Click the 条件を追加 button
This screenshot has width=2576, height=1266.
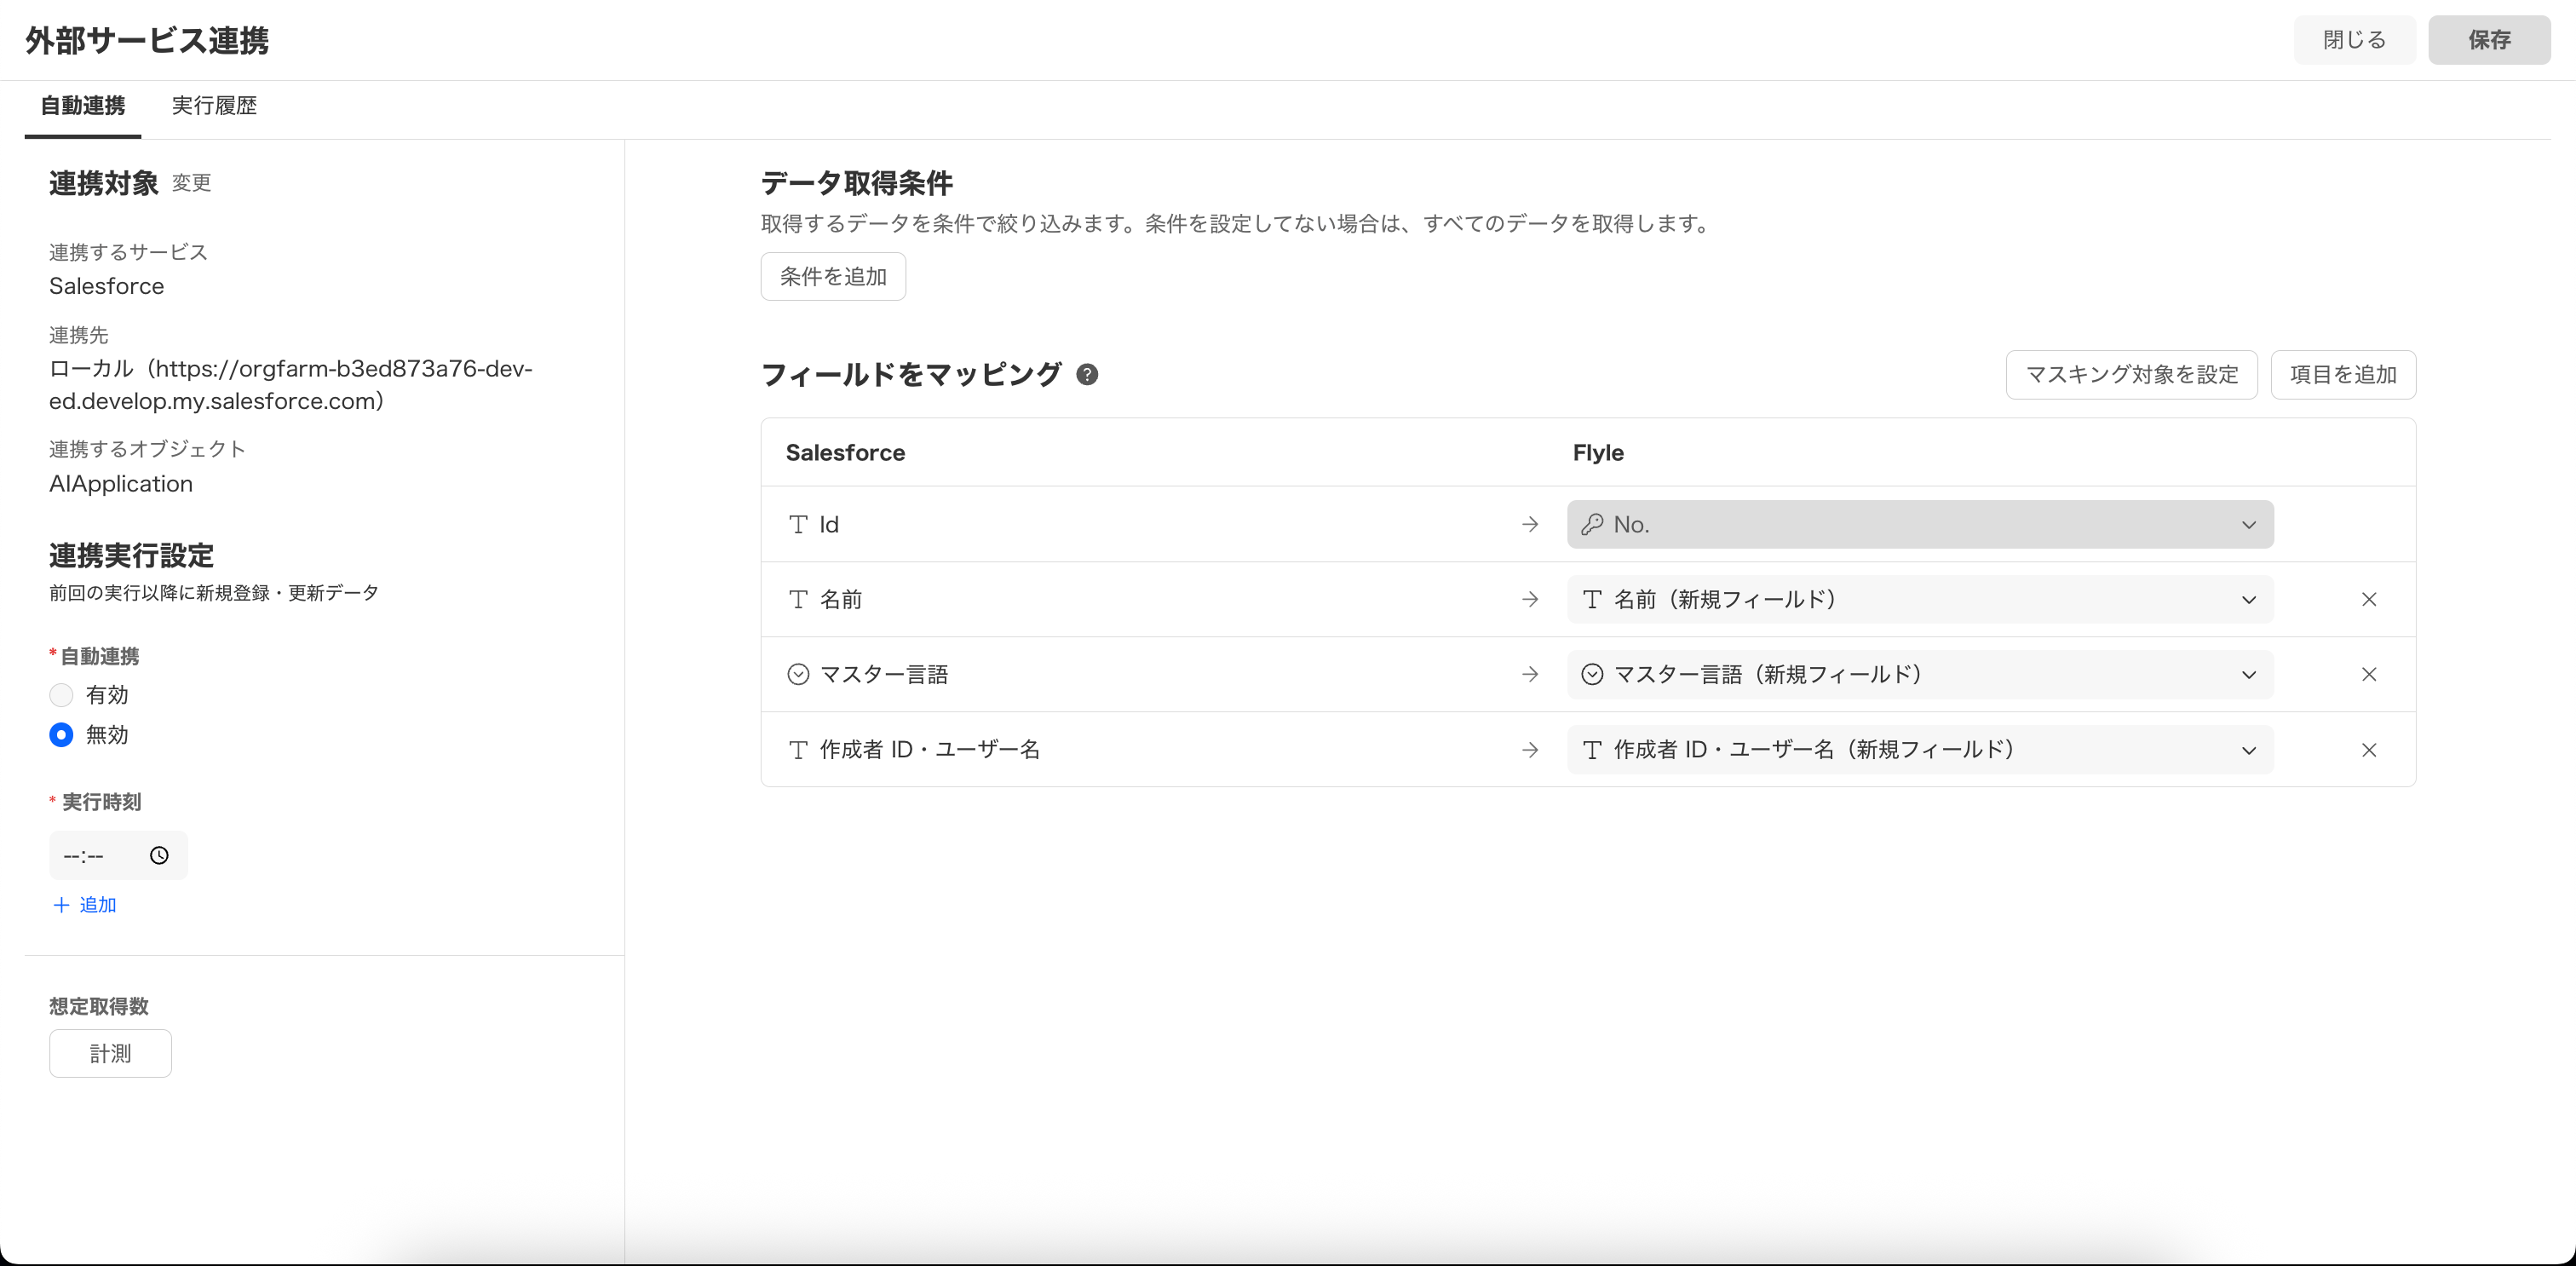832,277
